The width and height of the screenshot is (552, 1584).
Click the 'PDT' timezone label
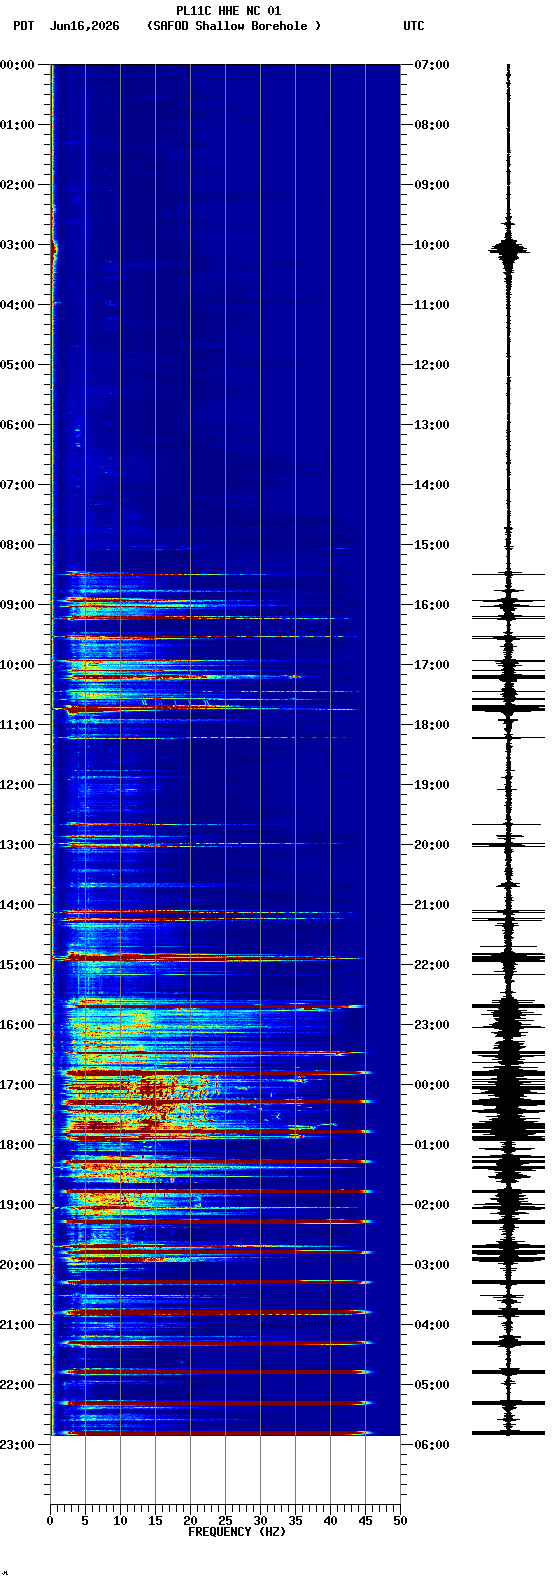pos(23,26)
